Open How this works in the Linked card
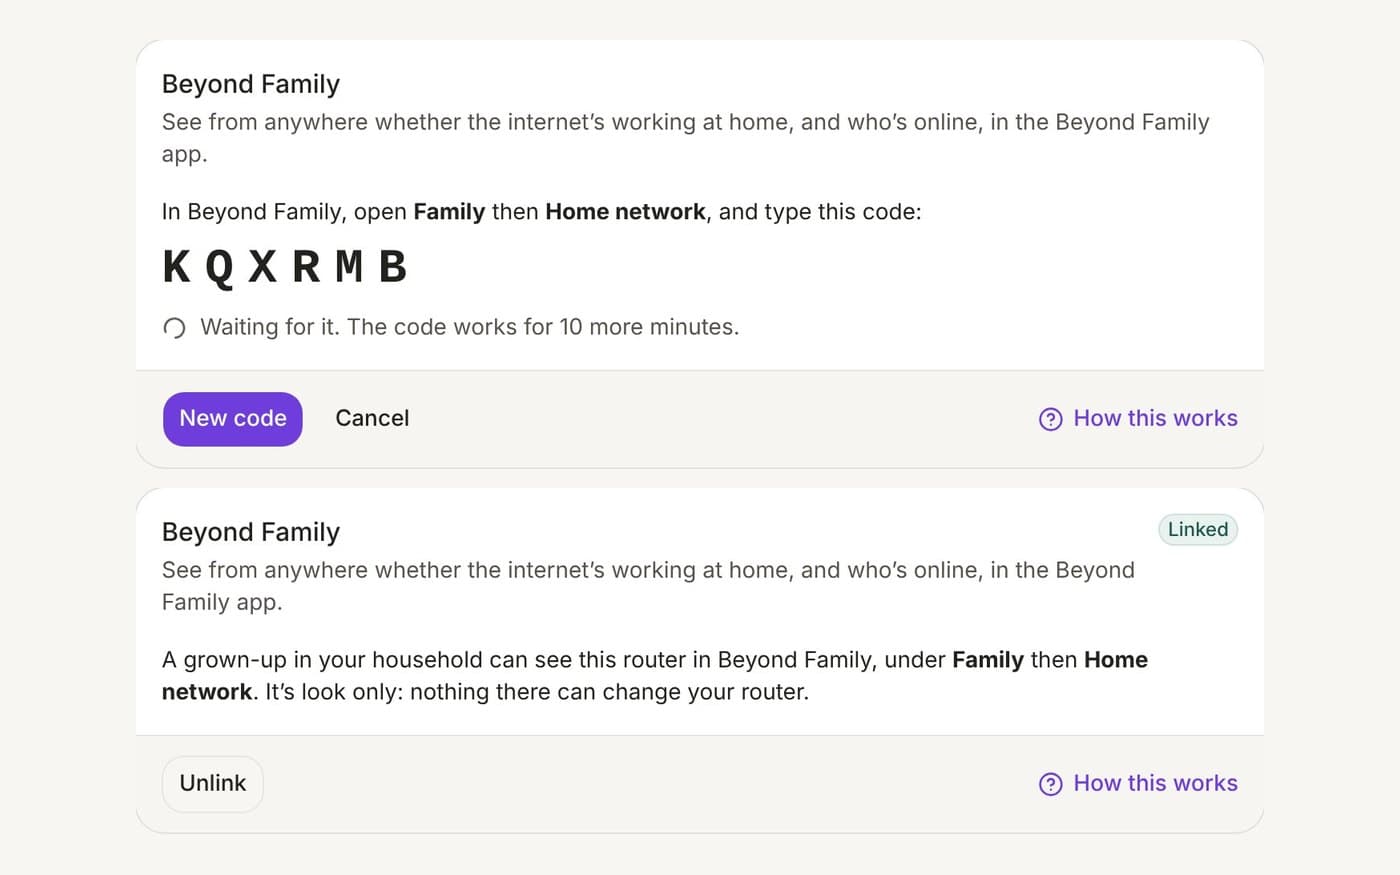The image size is (1400, 875). [x=1138, y=784]
